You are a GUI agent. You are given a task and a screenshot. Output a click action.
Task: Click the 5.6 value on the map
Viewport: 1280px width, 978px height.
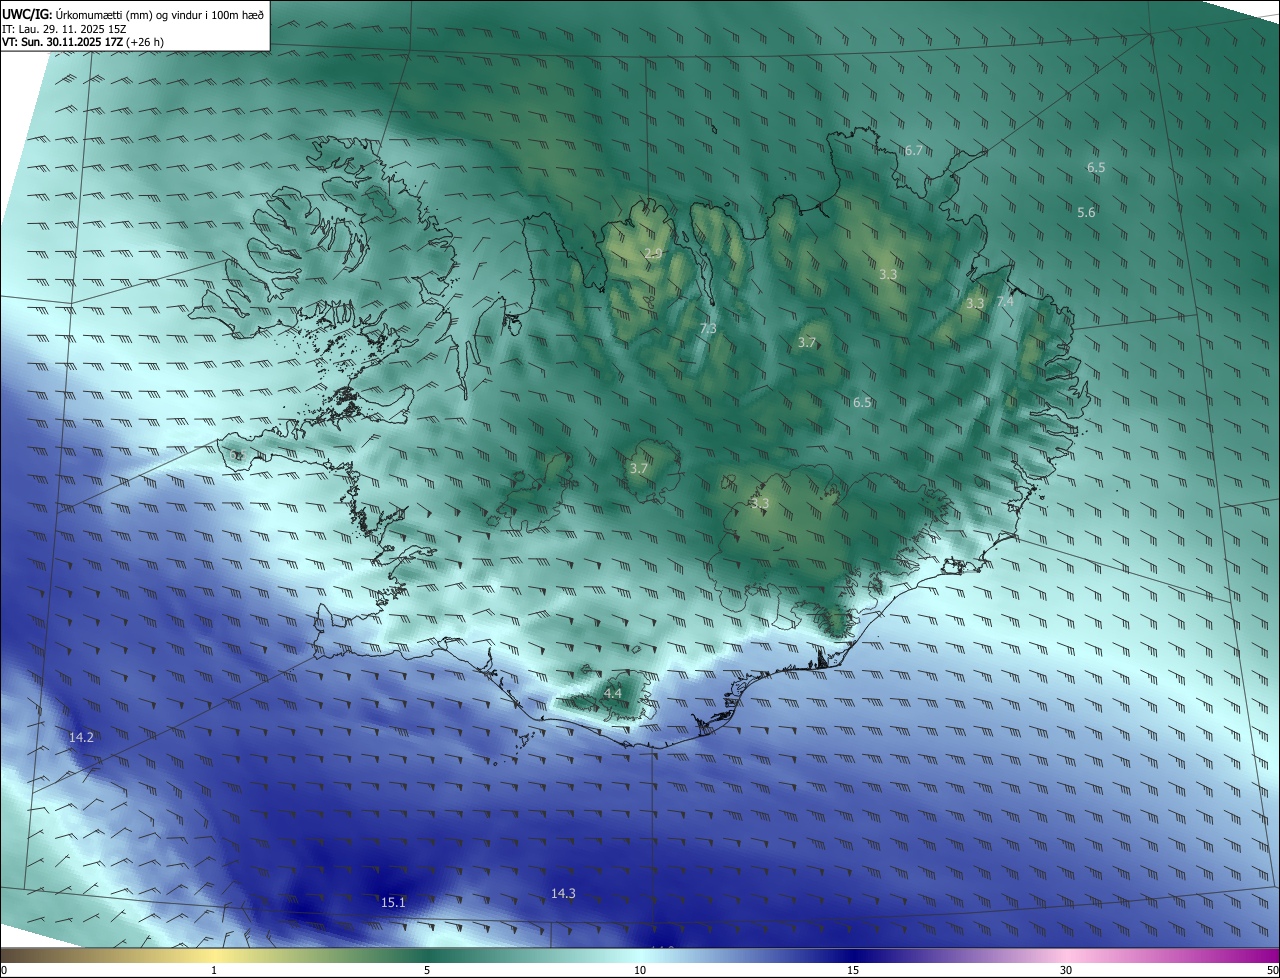pos(1086,212)
